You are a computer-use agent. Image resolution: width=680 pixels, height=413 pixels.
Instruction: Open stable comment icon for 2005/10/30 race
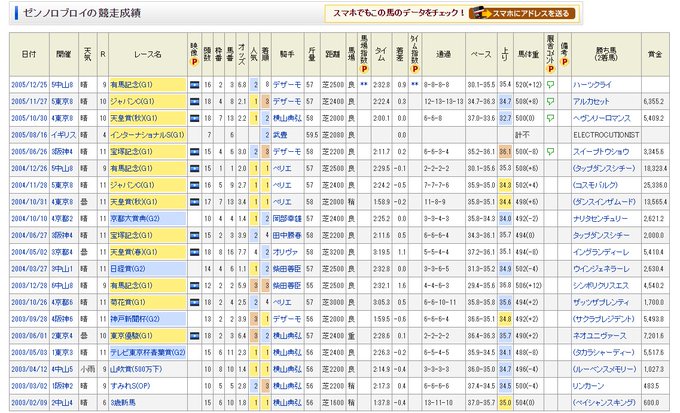tap(550, 118)
